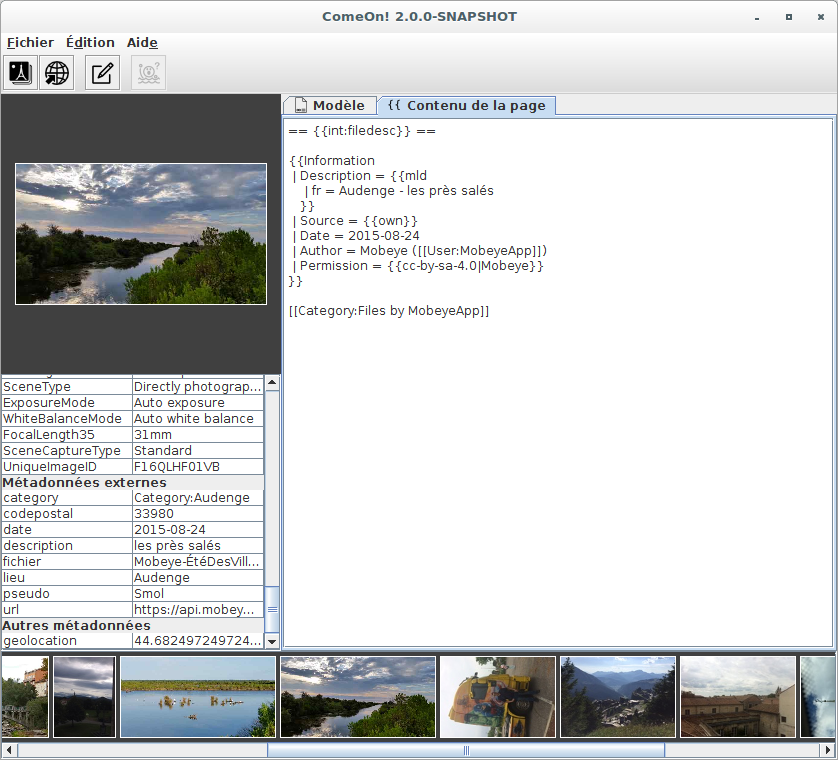Click '| fr = Audenge - les près salés' line

[399, 191]
